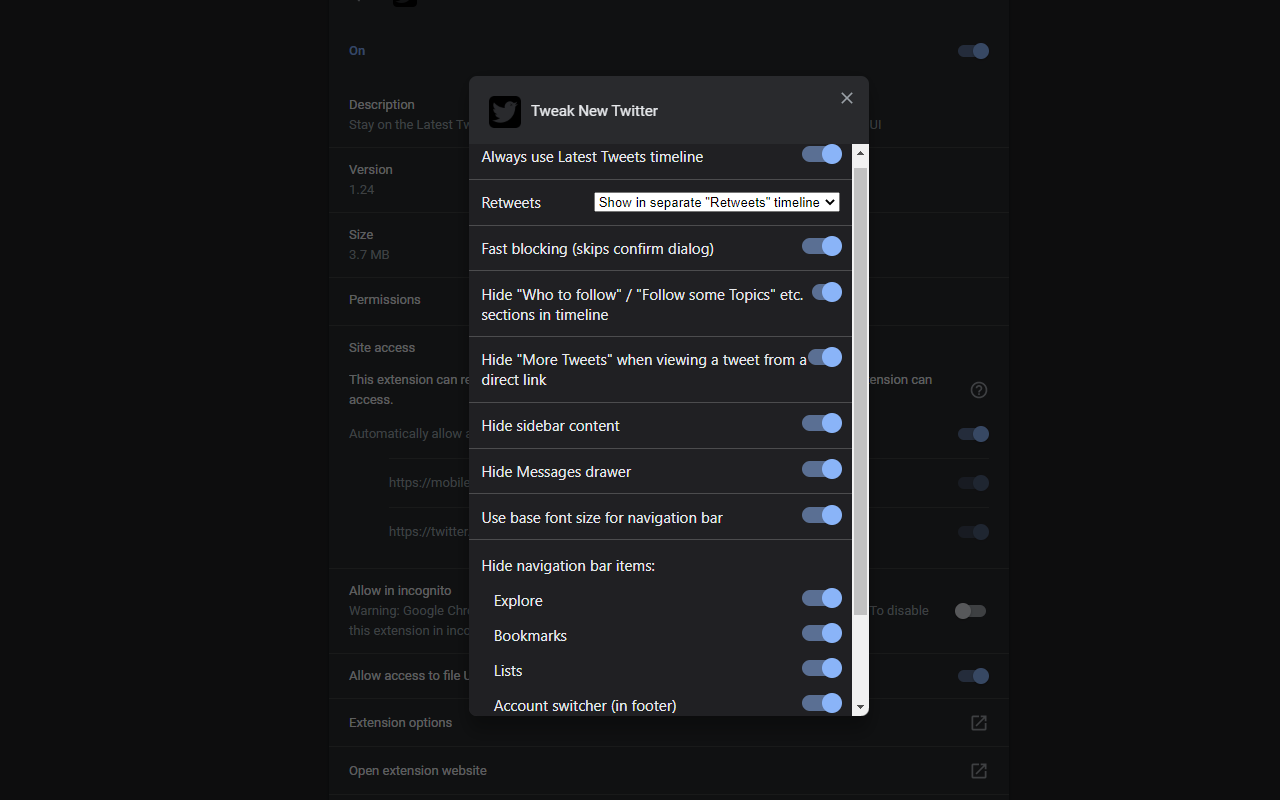Toggle Hide Messages drawer
The width and height of the screenshot is (1280, 800).
pyautogui.click(x=822, y=469)
